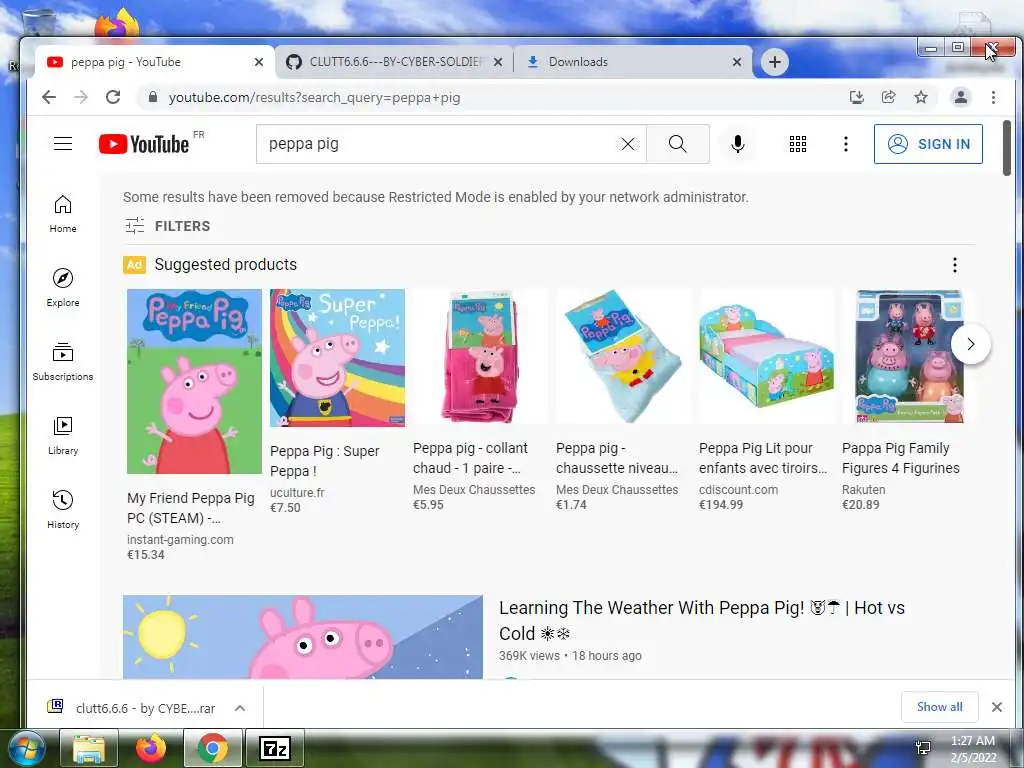Open Peppa pig collant chaud product image
1024x768 pixels.
pyautogui.click(x=480, y=357)
